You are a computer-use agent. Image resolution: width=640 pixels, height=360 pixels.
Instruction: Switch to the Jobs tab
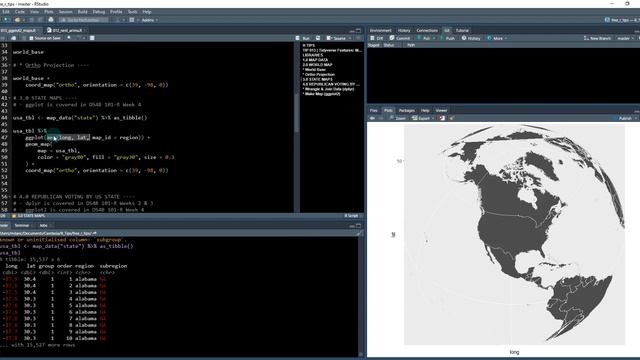tap(44, 225)
